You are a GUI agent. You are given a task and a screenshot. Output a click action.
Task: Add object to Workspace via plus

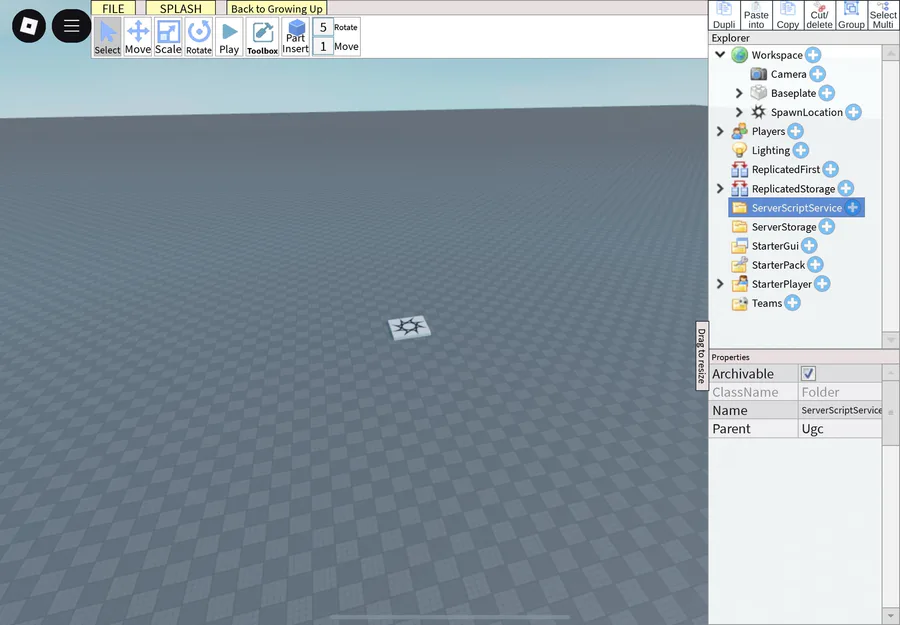(813, 55)
